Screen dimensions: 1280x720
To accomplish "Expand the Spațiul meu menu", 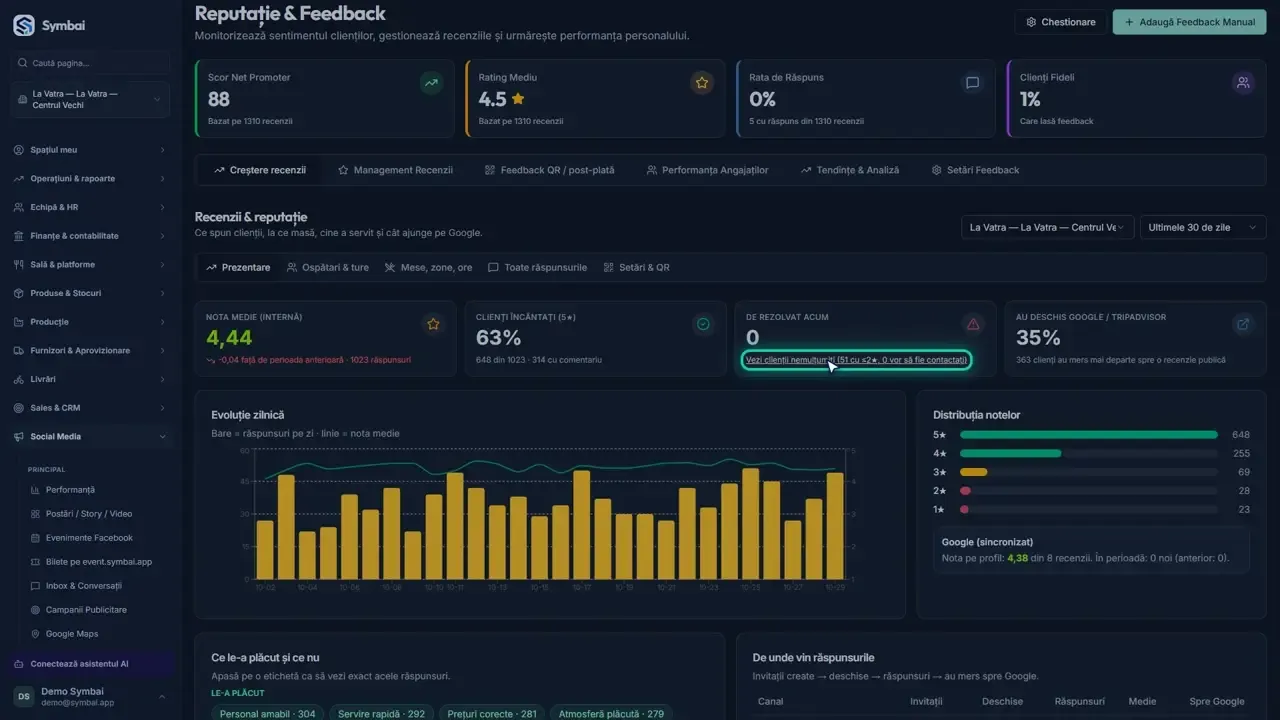I will [90, 150].
